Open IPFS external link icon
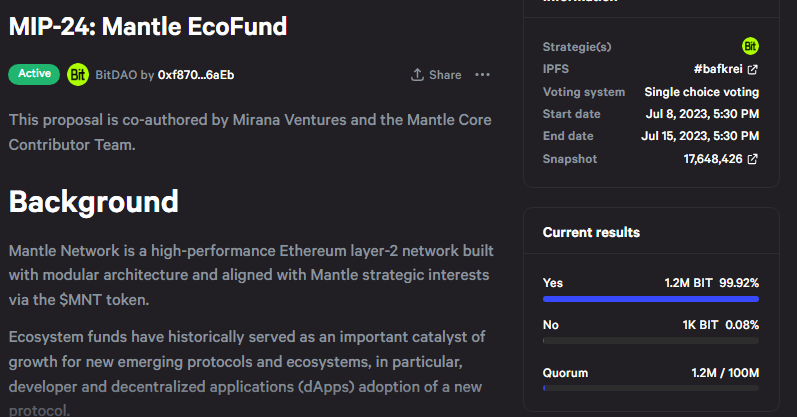 point(753,70)
